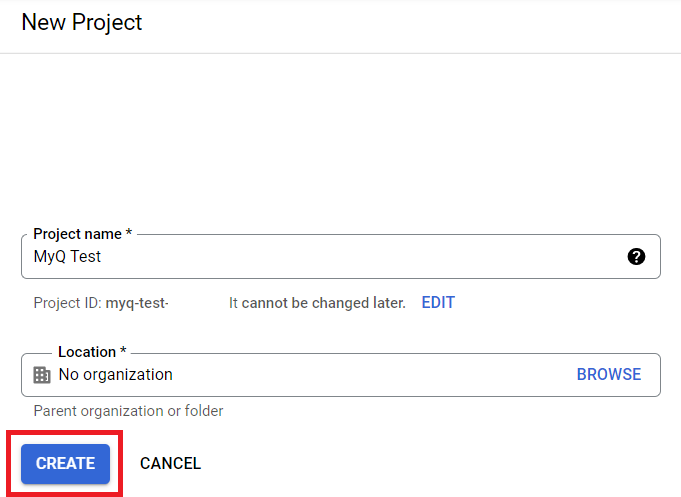This screenshot has height=497, width=681.
Task: Click the 'No organization' value text
Action: [115, 375]
